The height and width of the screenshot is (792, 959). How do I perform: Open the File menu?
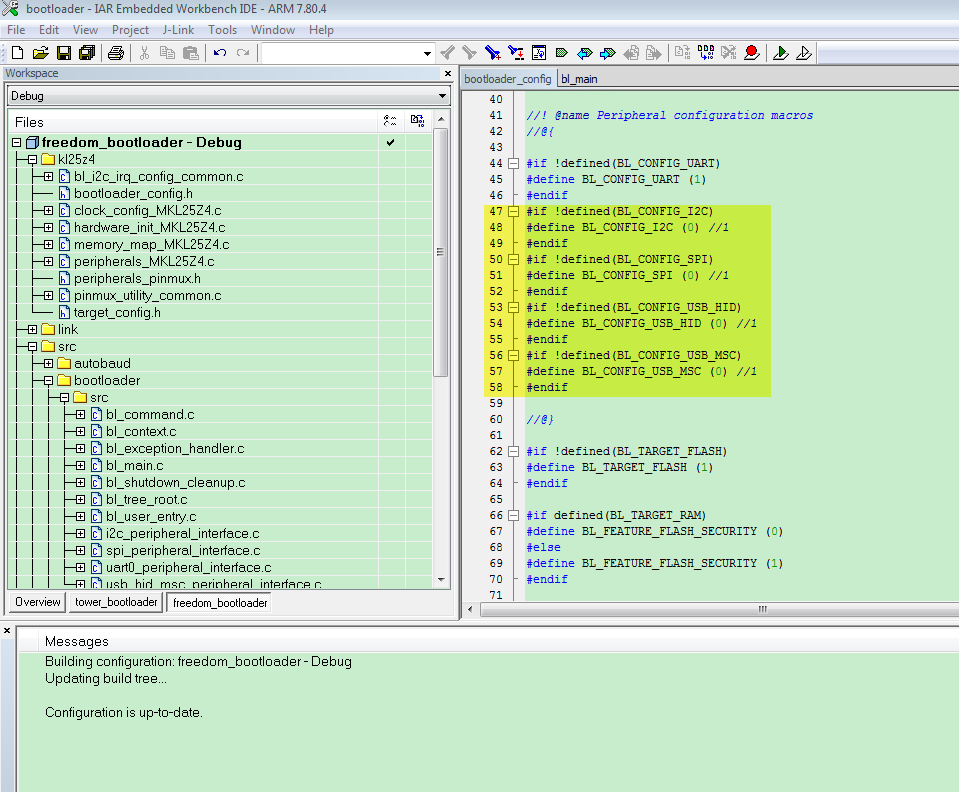click(16, 30)
